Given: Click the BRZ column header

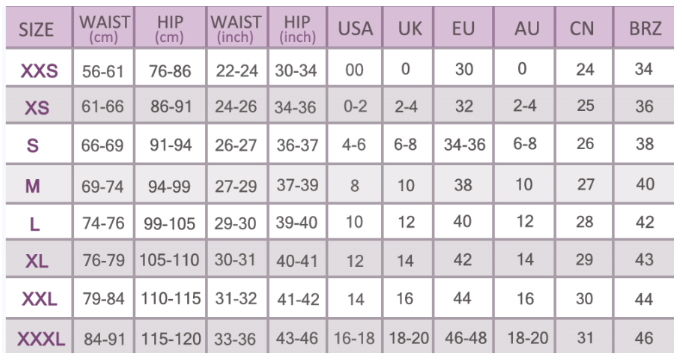Looking at the screenshot, I should (644, 27).
